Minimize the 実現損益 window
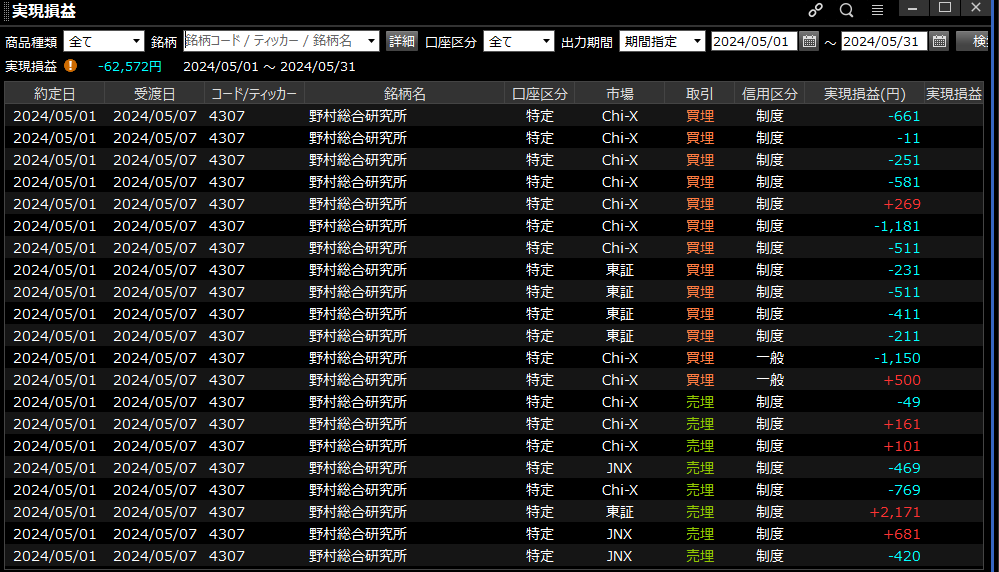This screenshot has width=999, height=572. pyautogui.click(x=912, y=8)
